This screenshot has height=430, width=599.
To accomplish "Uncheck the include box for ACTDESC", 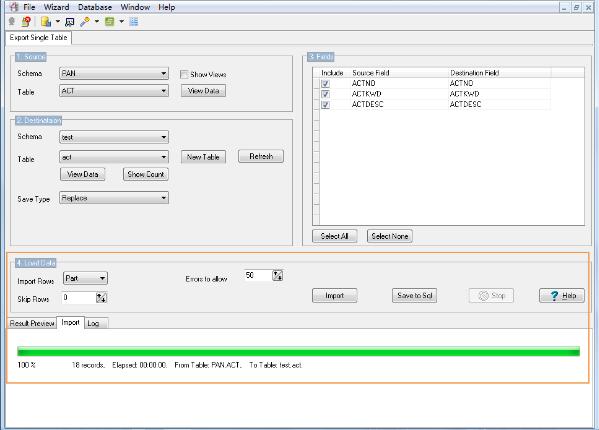I will tap(325, 105).
